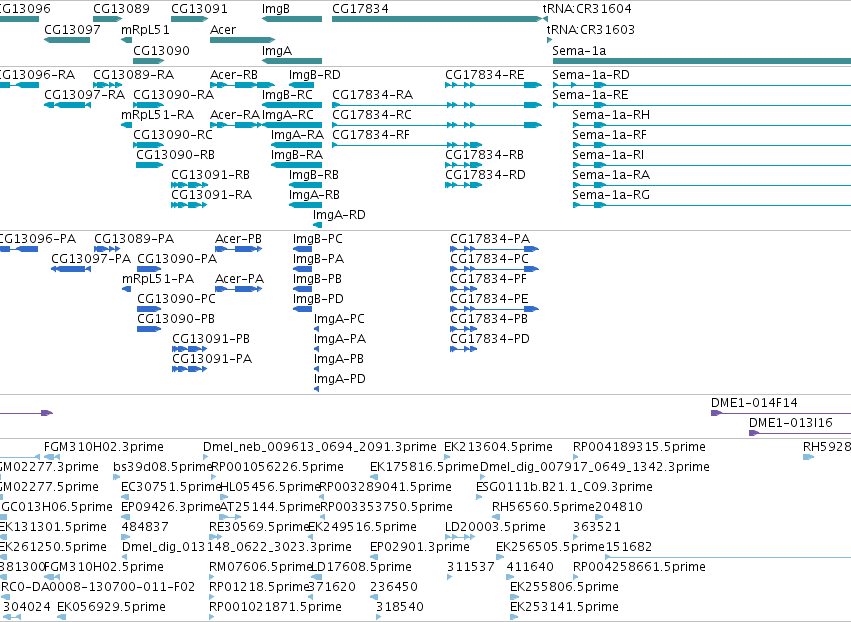Click the LD20003.5prime EST label

[495, 527]
